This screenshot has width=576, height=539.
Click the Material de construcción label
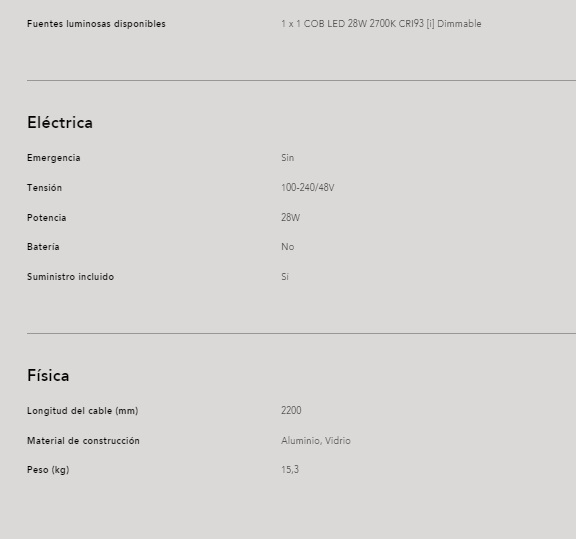(83, 441)
